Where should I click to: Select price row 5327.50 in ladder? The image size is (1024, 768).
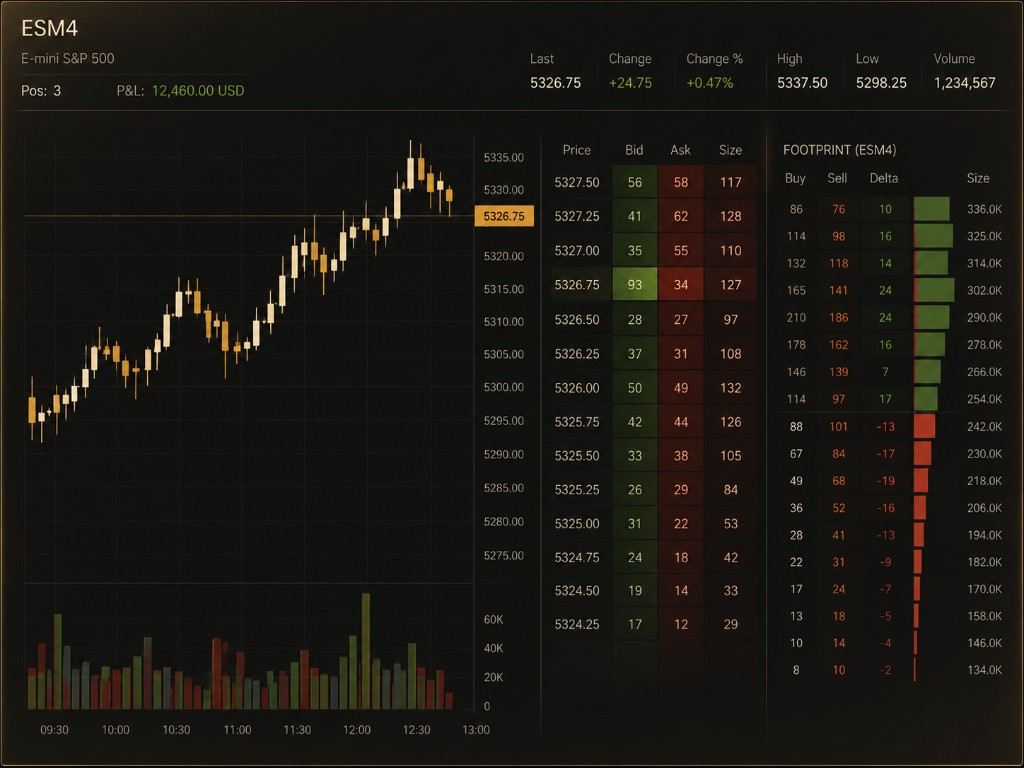click(654, 182)
